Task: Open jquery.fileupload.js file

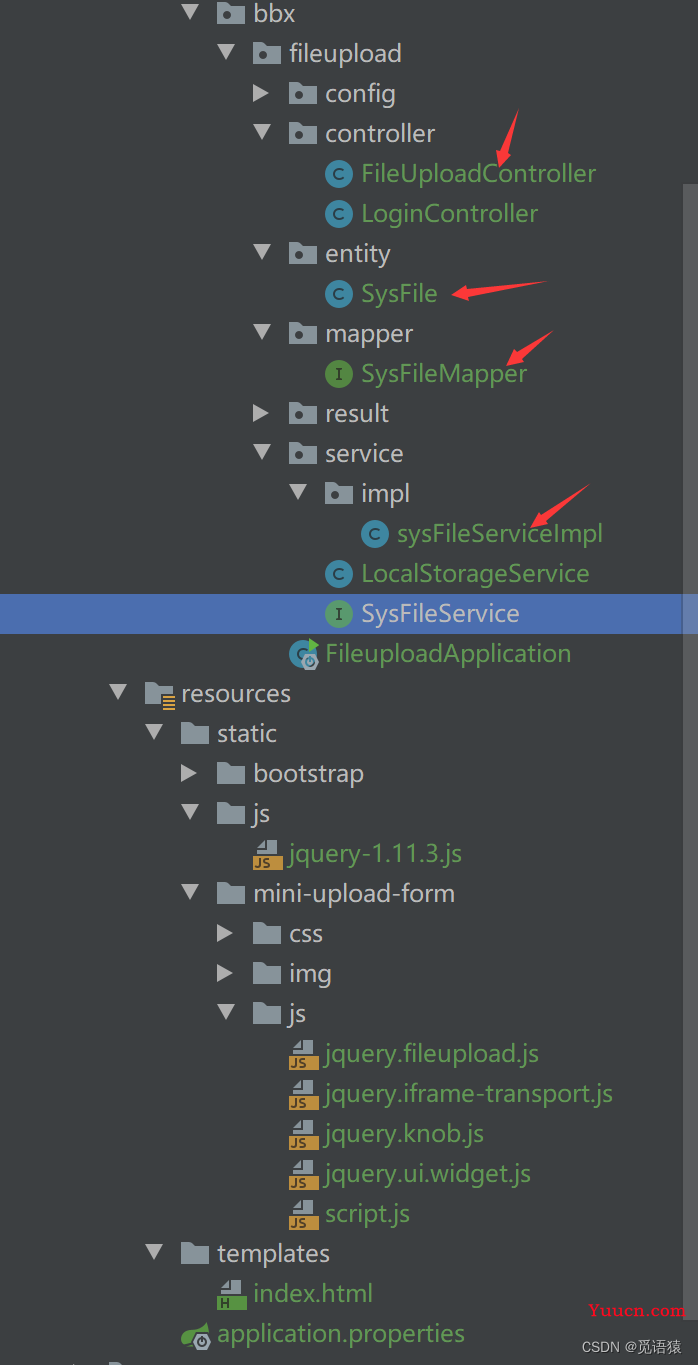Action: 431,1054
